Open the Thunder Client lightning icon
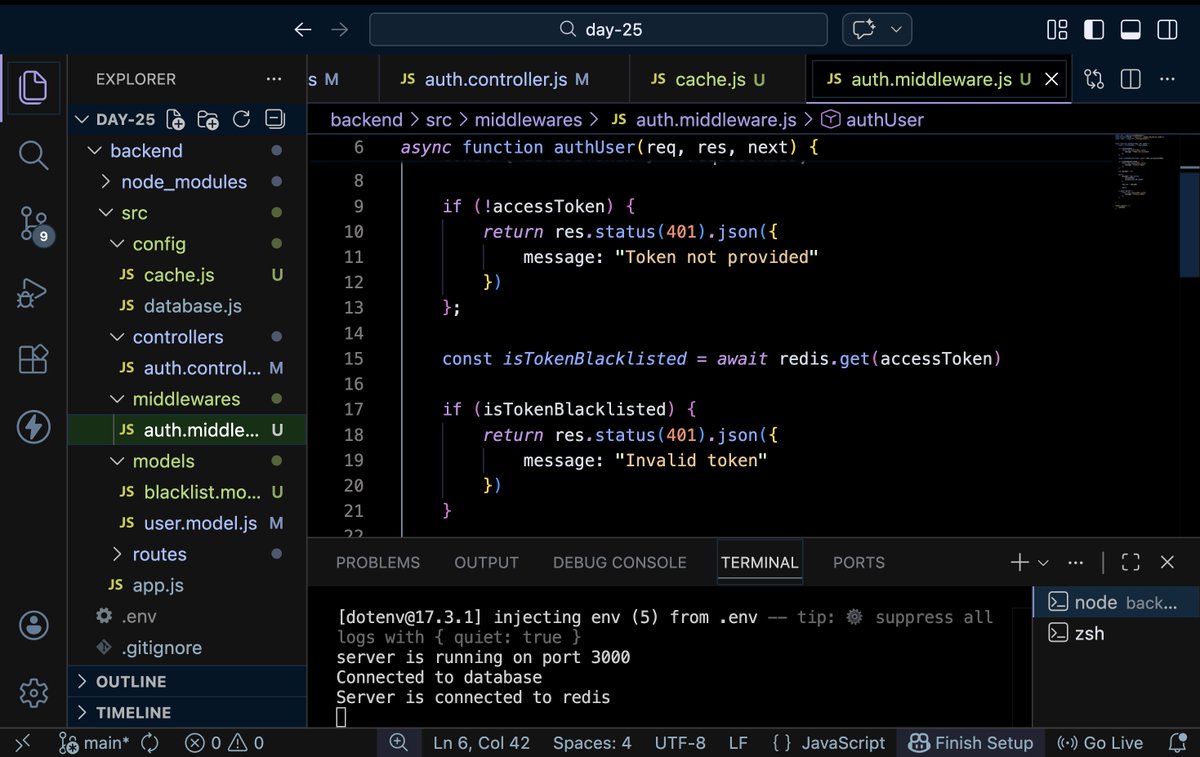 33,427
